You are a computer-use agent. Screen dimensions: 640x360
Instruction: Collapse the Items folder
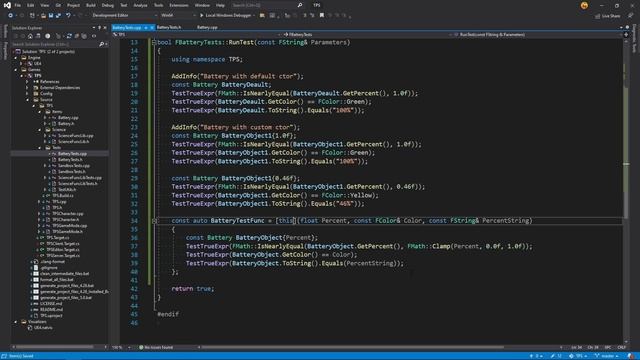(x=40, y=111)
